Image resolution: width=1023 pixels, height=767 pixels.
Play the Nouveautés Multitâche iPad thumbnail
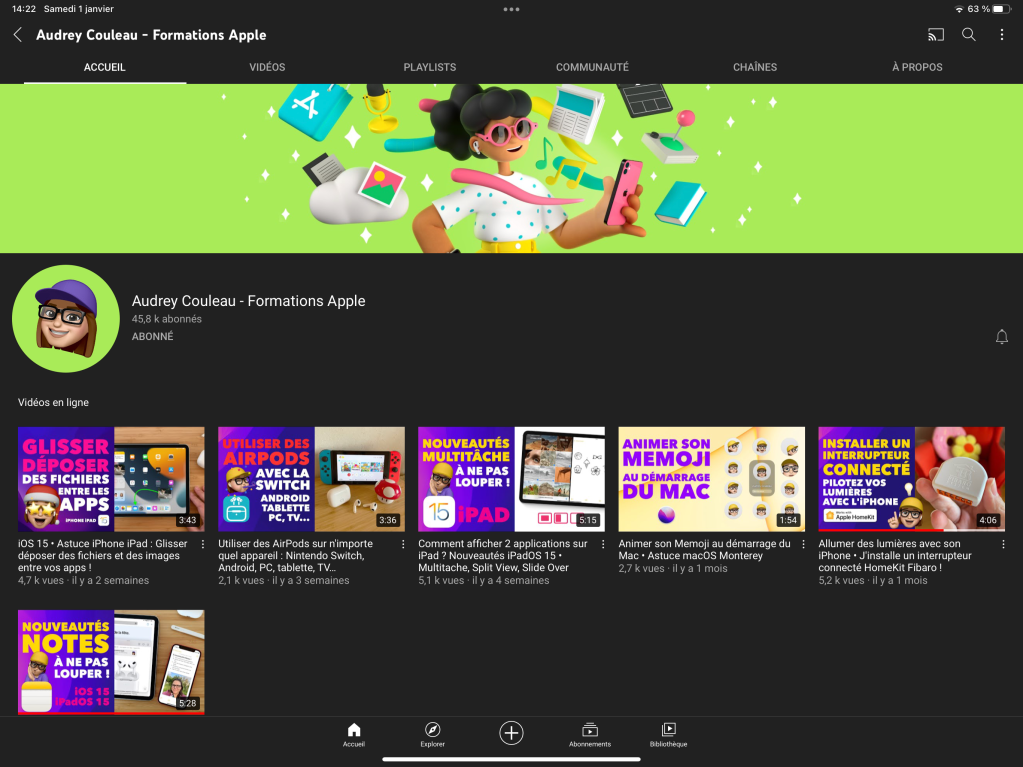(511, 479)
